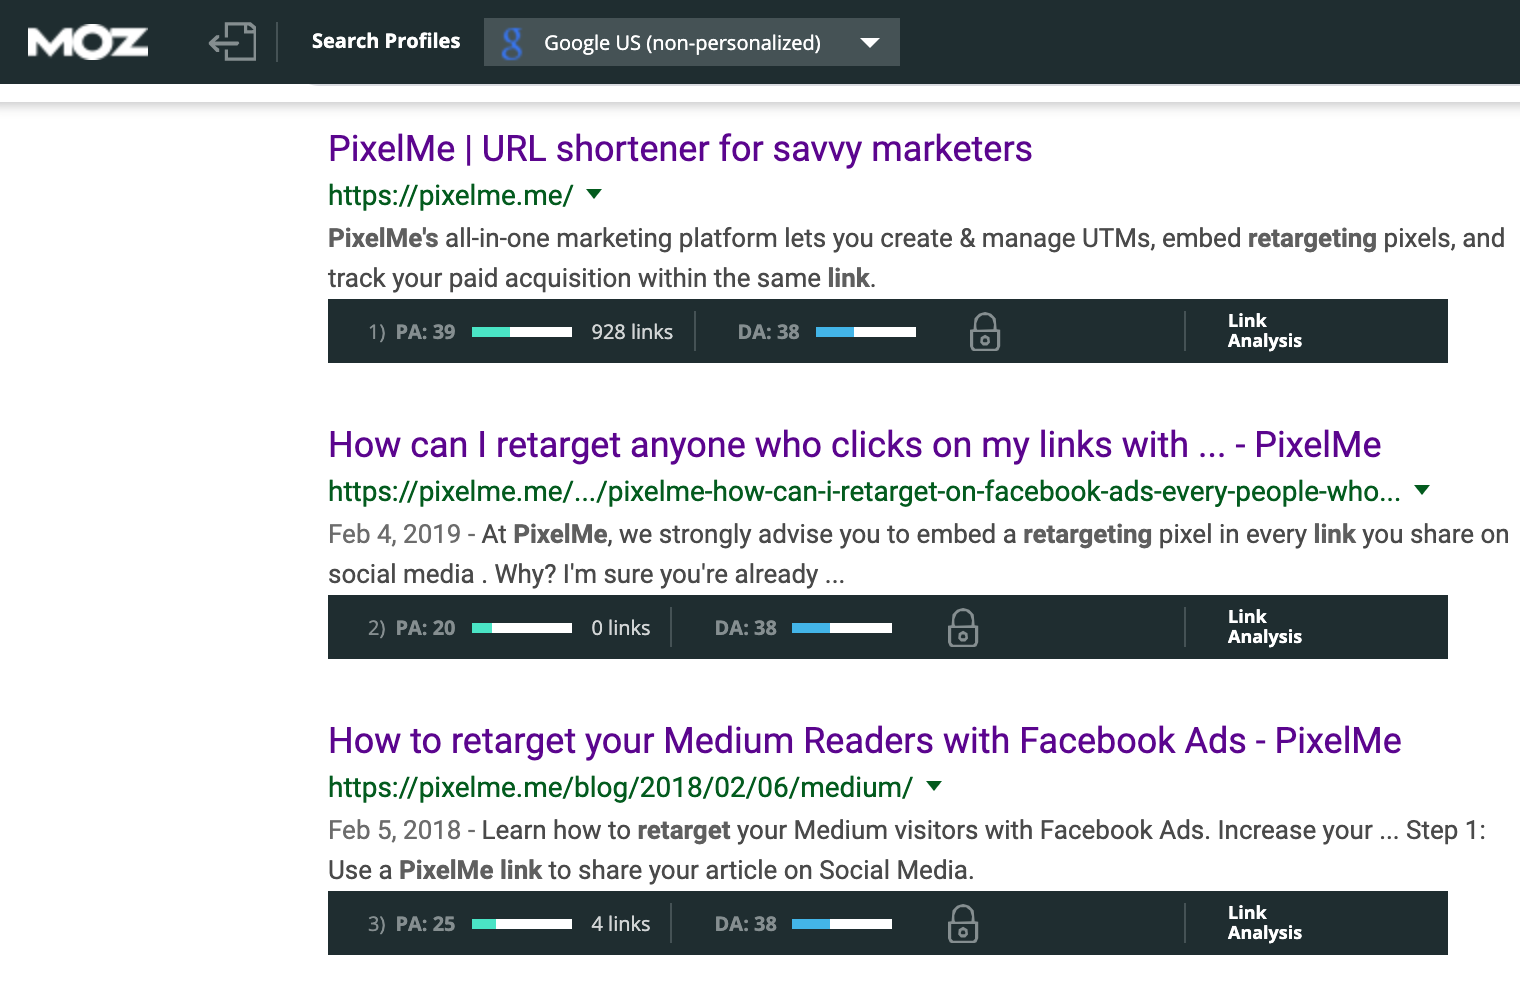
Task: Click the DA: 38 bar in result 1
Action: [866, 332]
